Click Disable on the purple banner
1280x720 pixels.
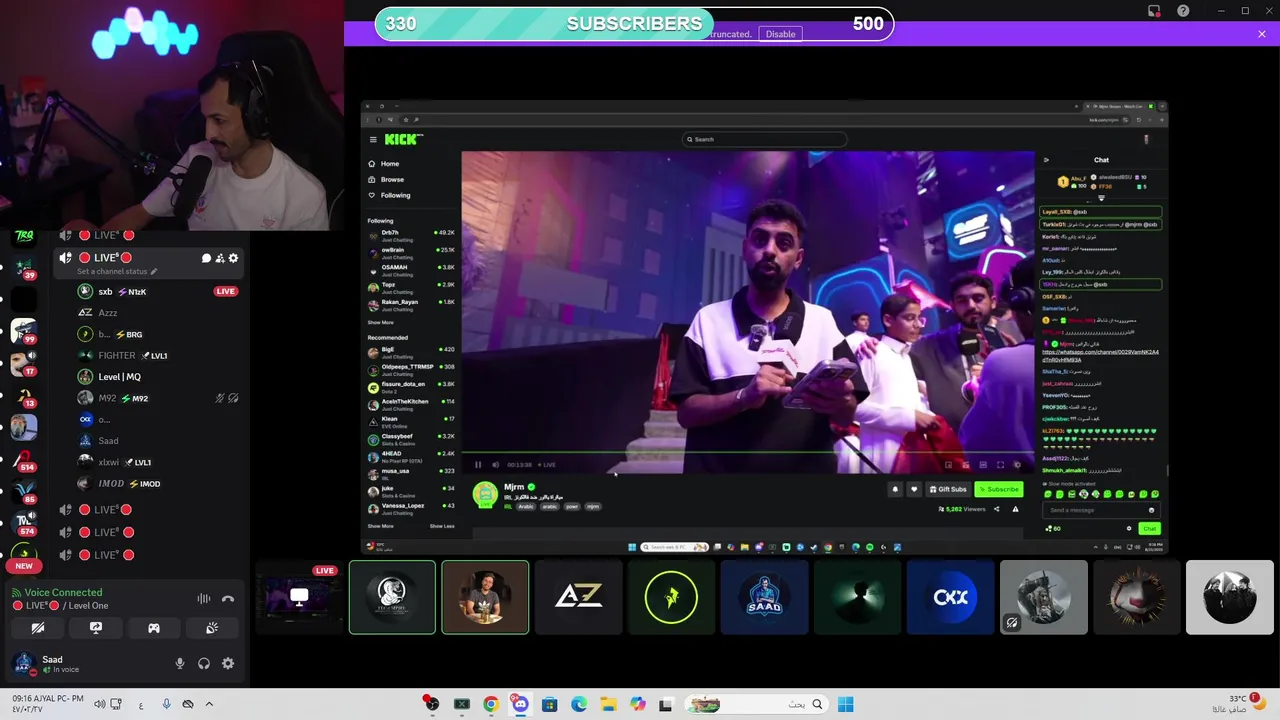point(780,34)
